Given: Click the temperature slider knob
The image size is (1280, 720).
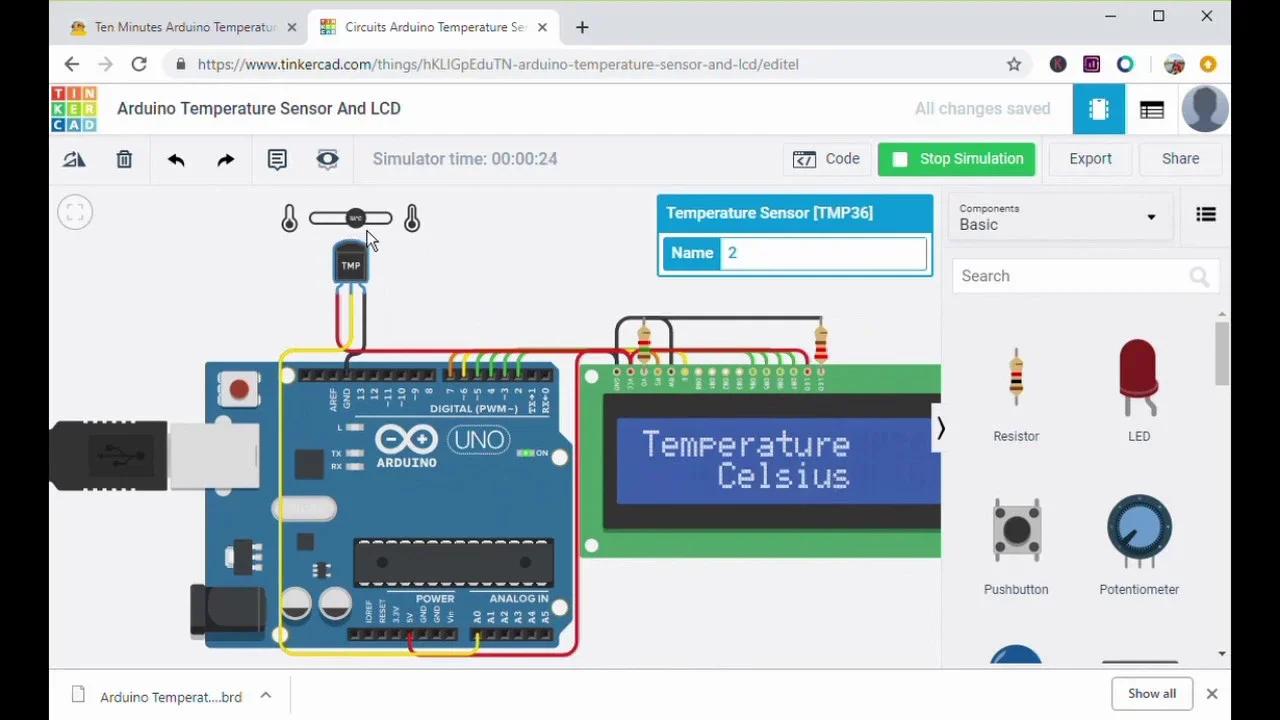Looking at the screenshot, I should coord(355,218).
